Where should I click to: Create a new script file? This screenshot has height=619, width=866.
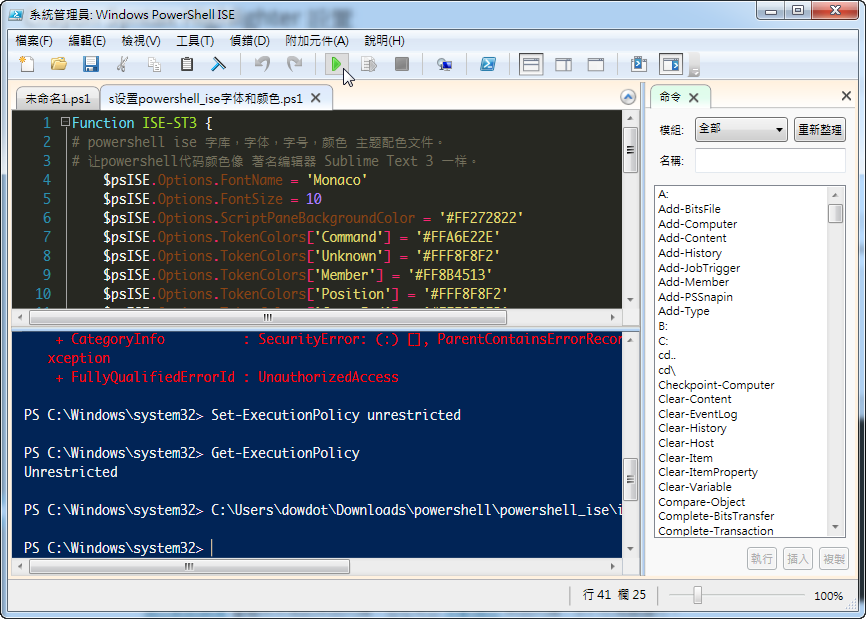[x=27, y=64]
